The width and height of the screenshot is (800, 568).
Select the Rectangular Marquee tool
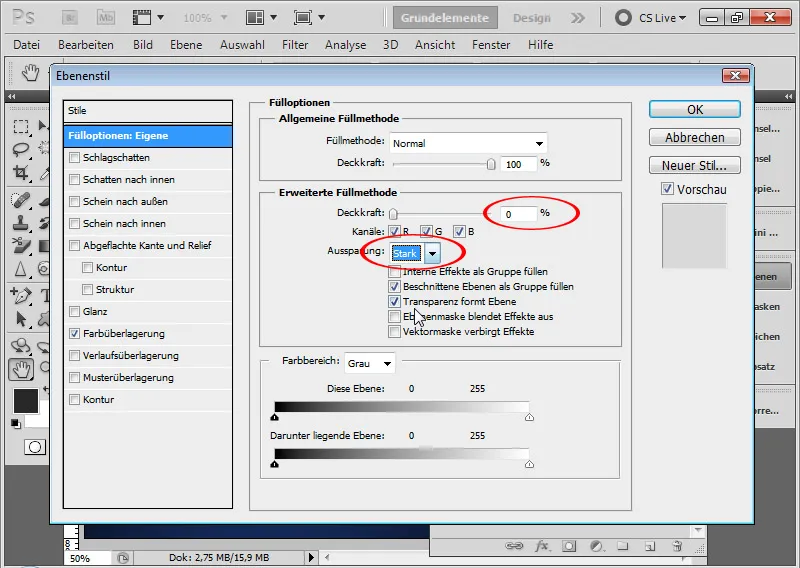click(21, 126)
